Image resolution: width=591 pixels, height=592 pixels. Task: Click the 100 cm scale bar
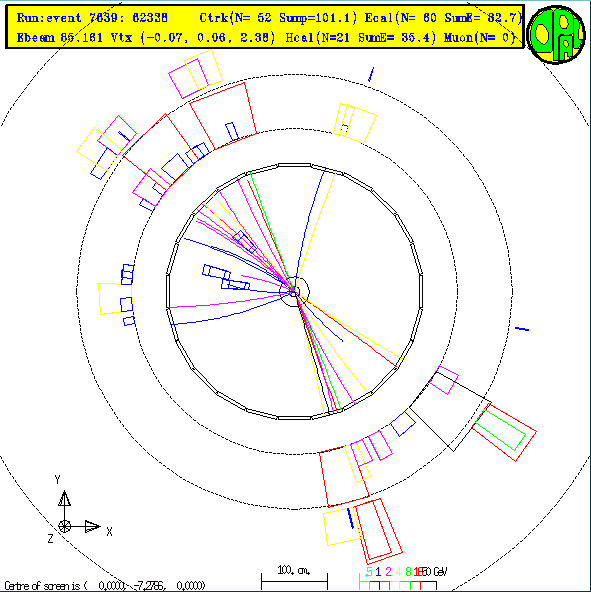[294, 580]
